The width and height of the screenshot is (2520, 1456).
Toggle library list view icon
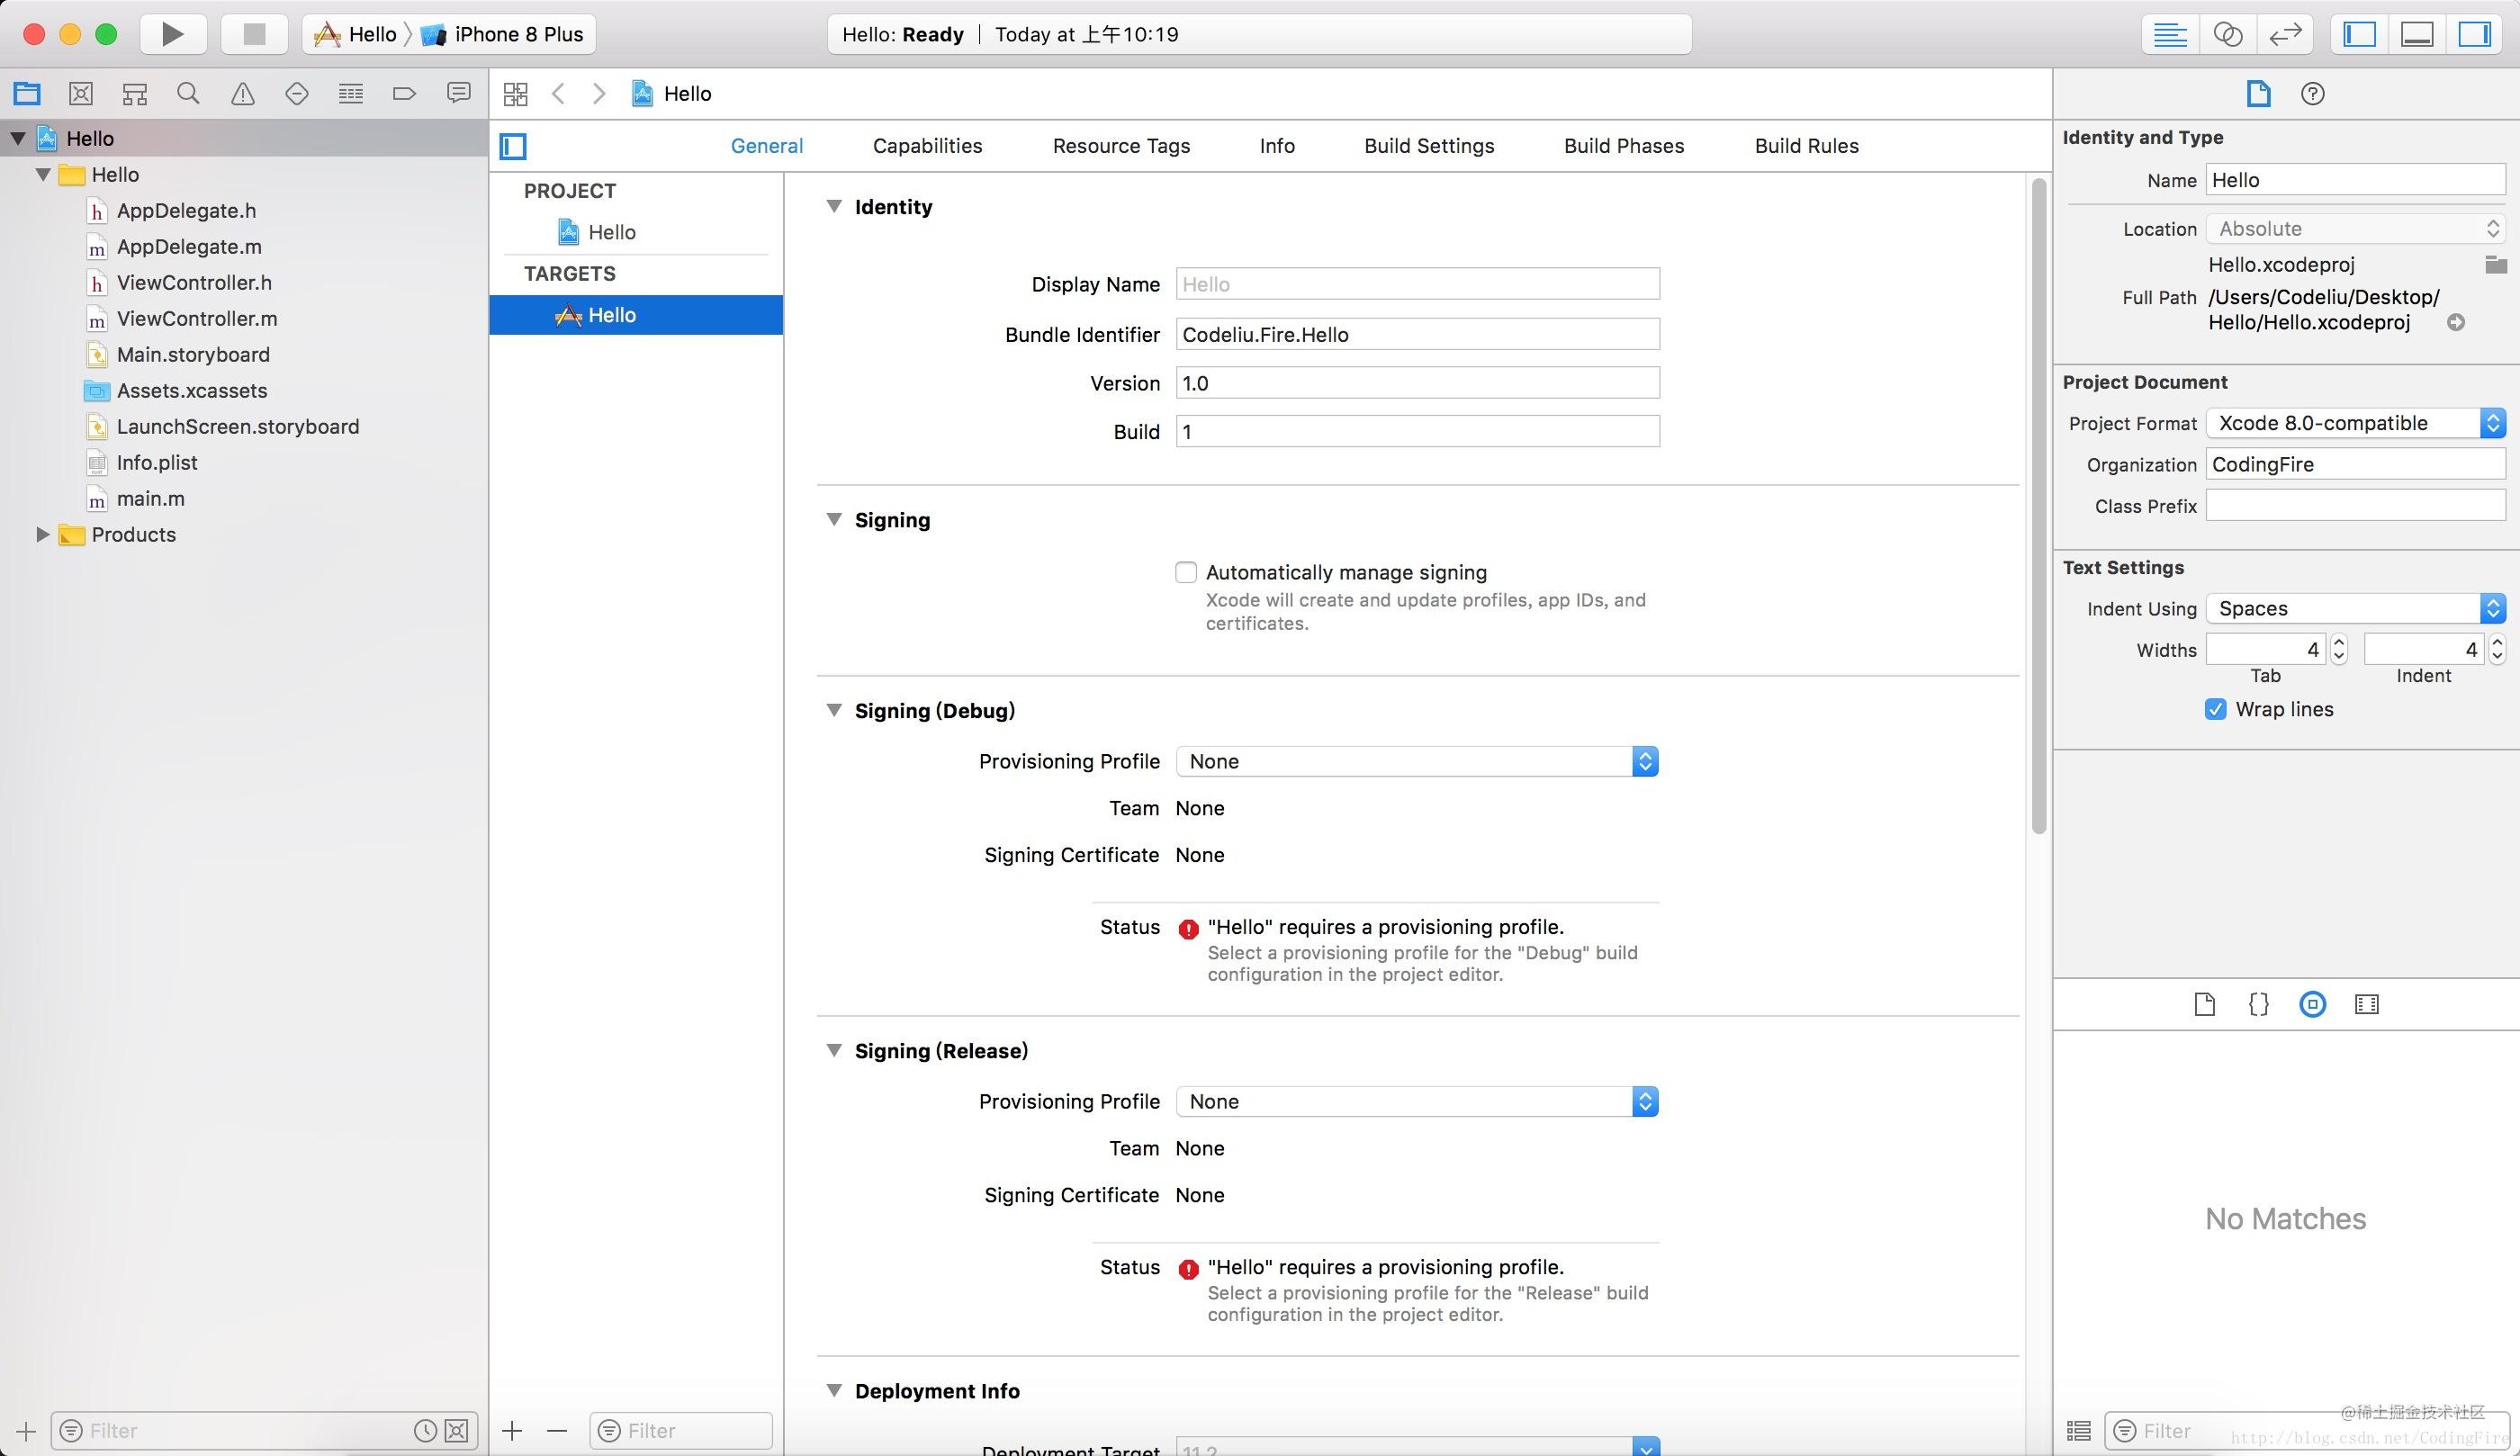2079,1431
